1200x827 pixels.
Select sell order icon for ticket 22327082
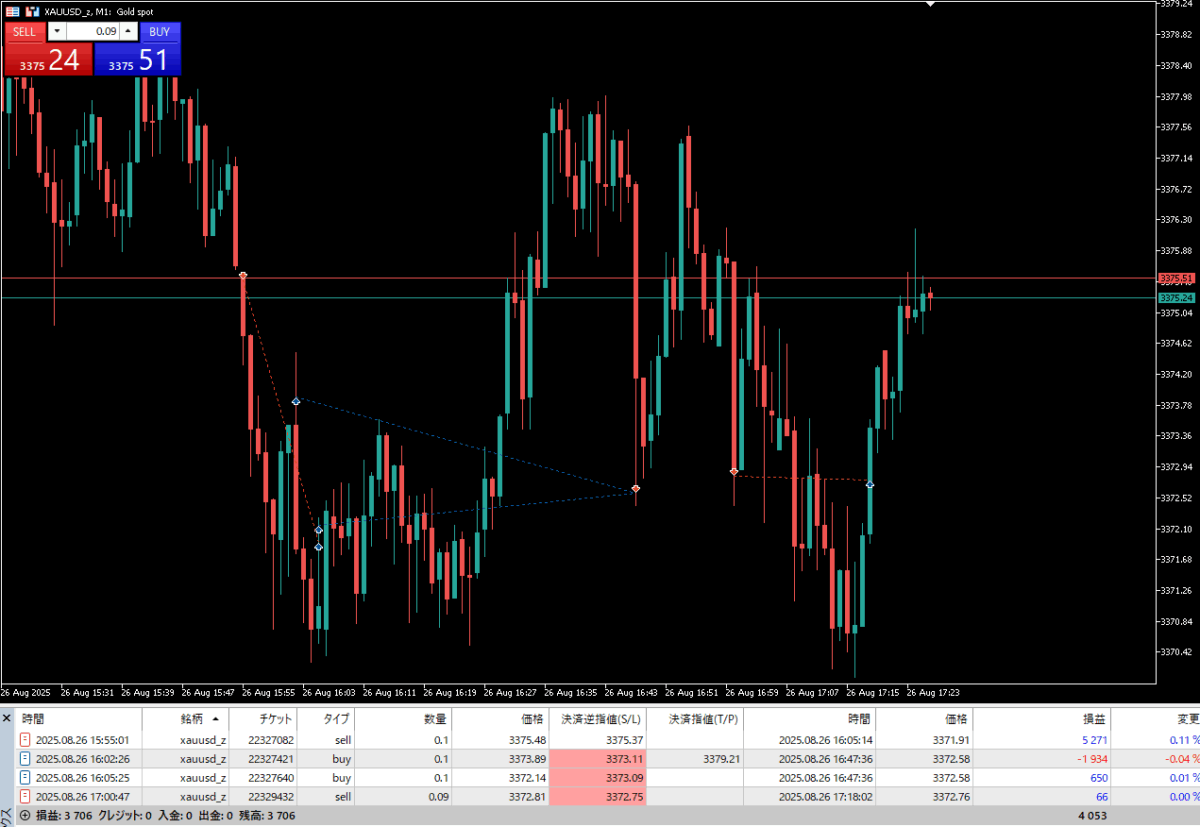click(25, 740)
